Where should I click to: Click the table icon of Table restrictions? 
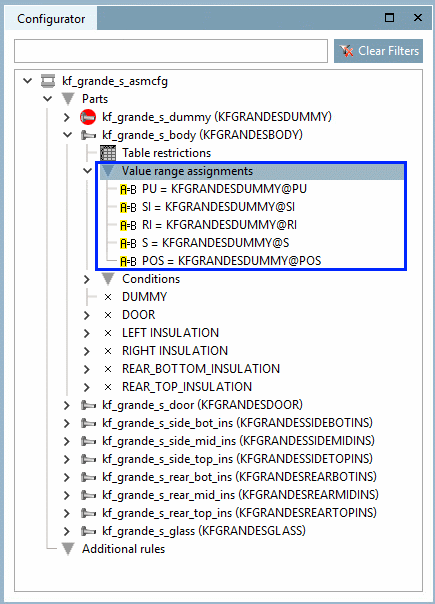coord(108,153)
